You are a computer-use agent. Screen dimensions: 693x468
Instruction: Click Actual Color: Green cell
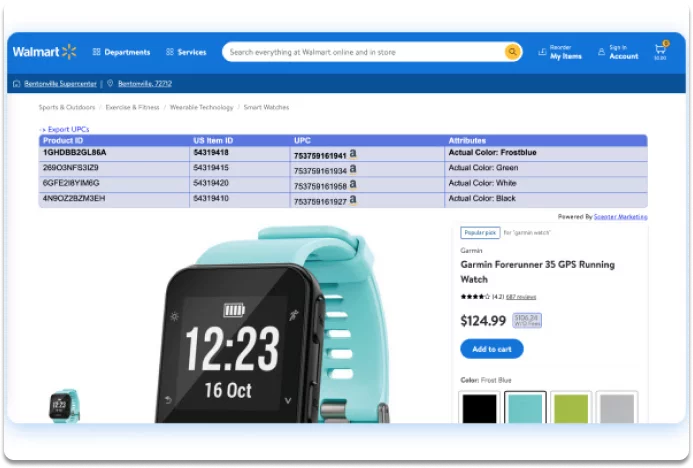coord(483,168)
